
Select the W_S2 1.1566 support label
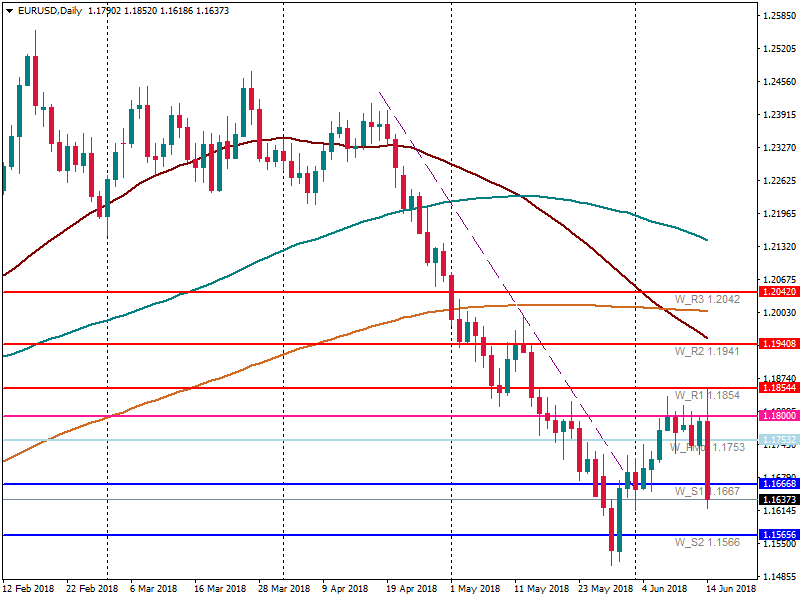(706, 542)
